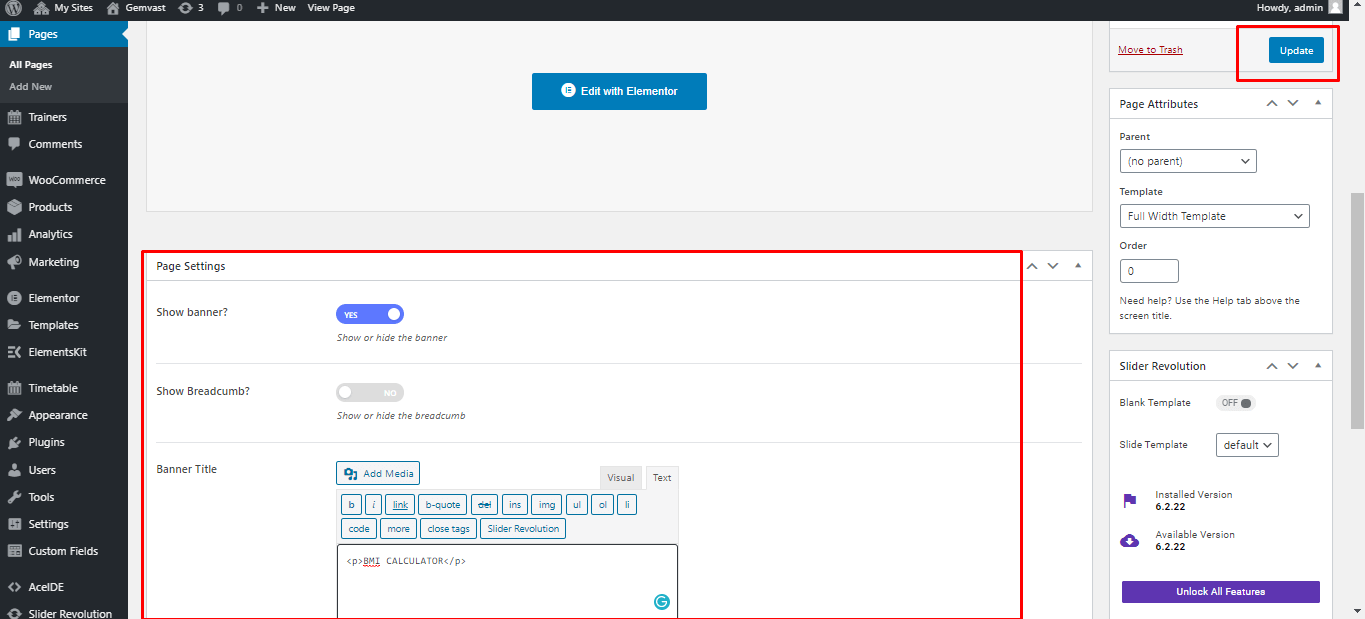The height and width of the screenshot is (619, 1365).
Task: Click the img quicktag button
Action: point(546,505)
